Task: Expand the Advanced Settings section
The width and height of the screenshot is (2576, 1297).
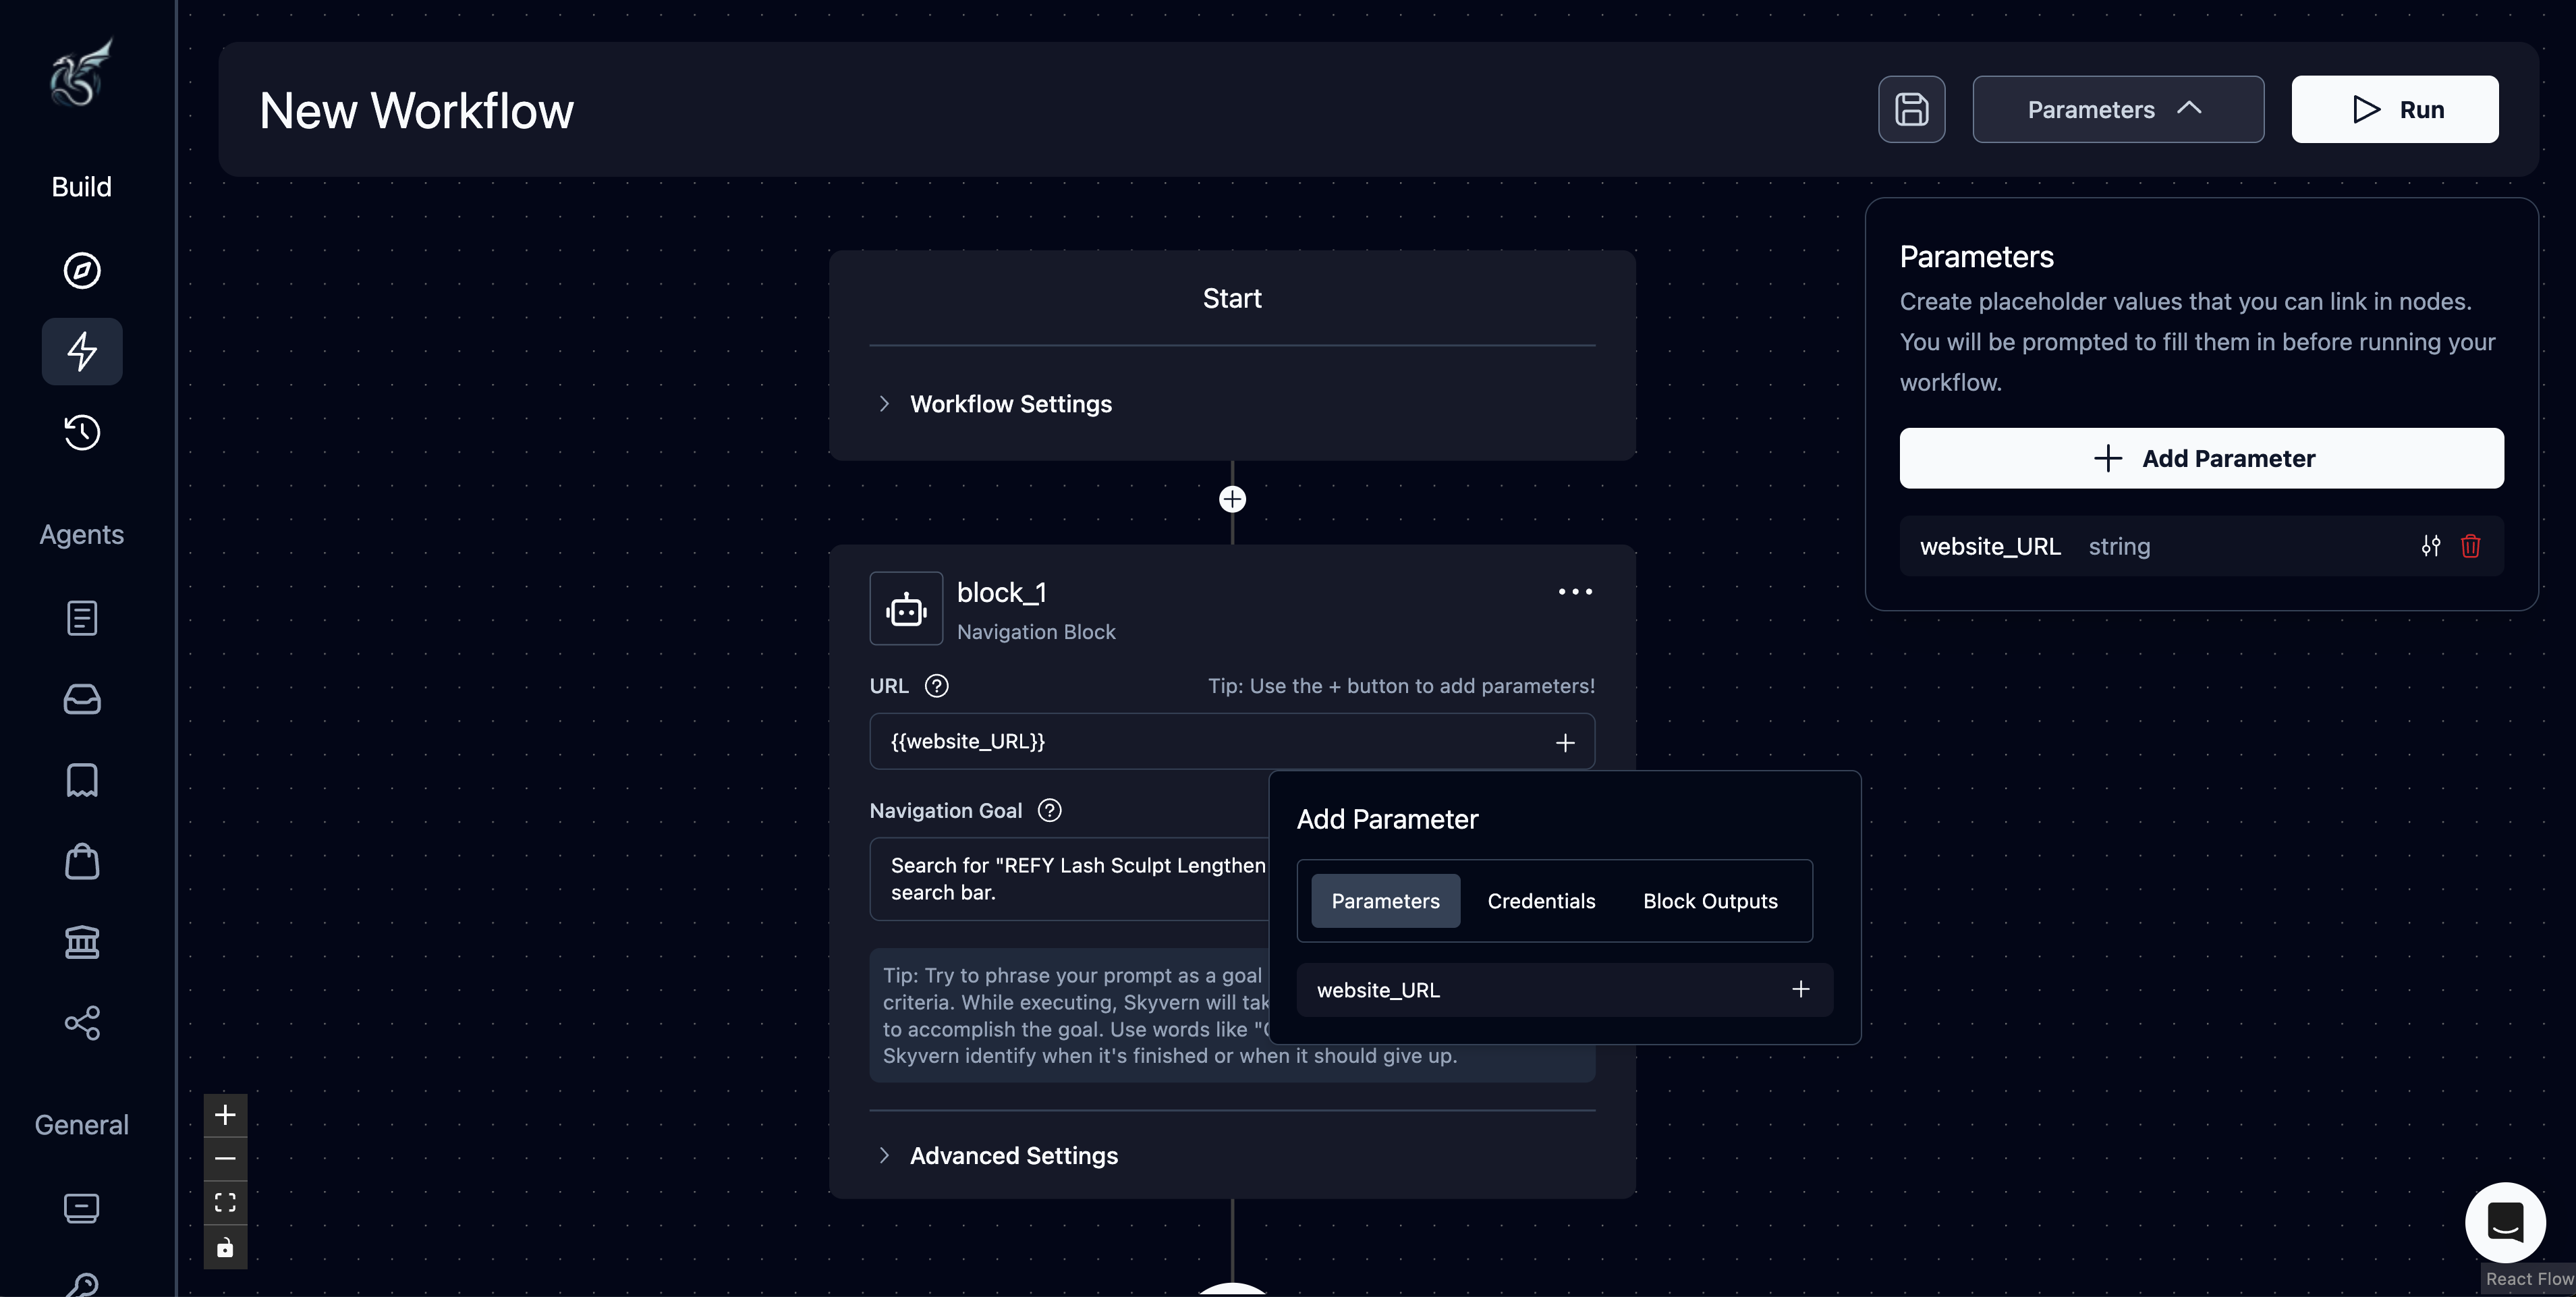Action: coord(1013,1156)
